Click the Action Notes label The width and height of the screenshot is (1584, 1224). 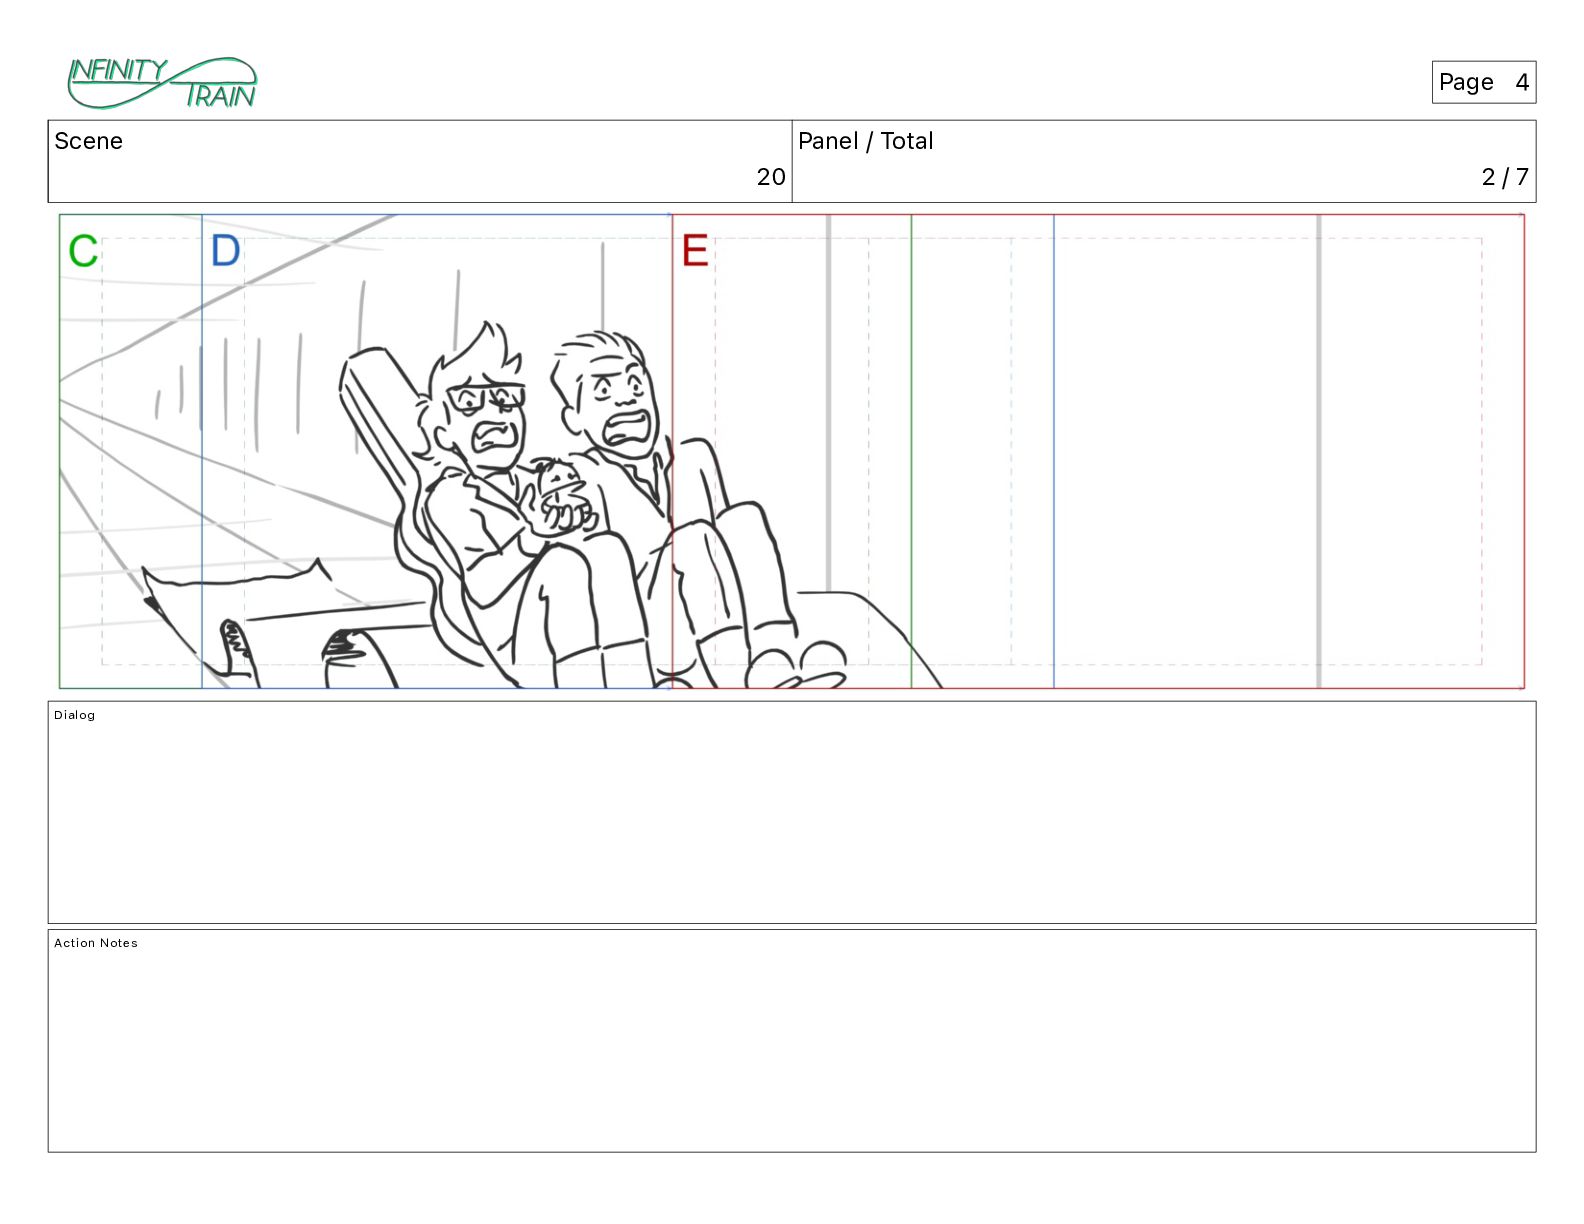point(96,943)
